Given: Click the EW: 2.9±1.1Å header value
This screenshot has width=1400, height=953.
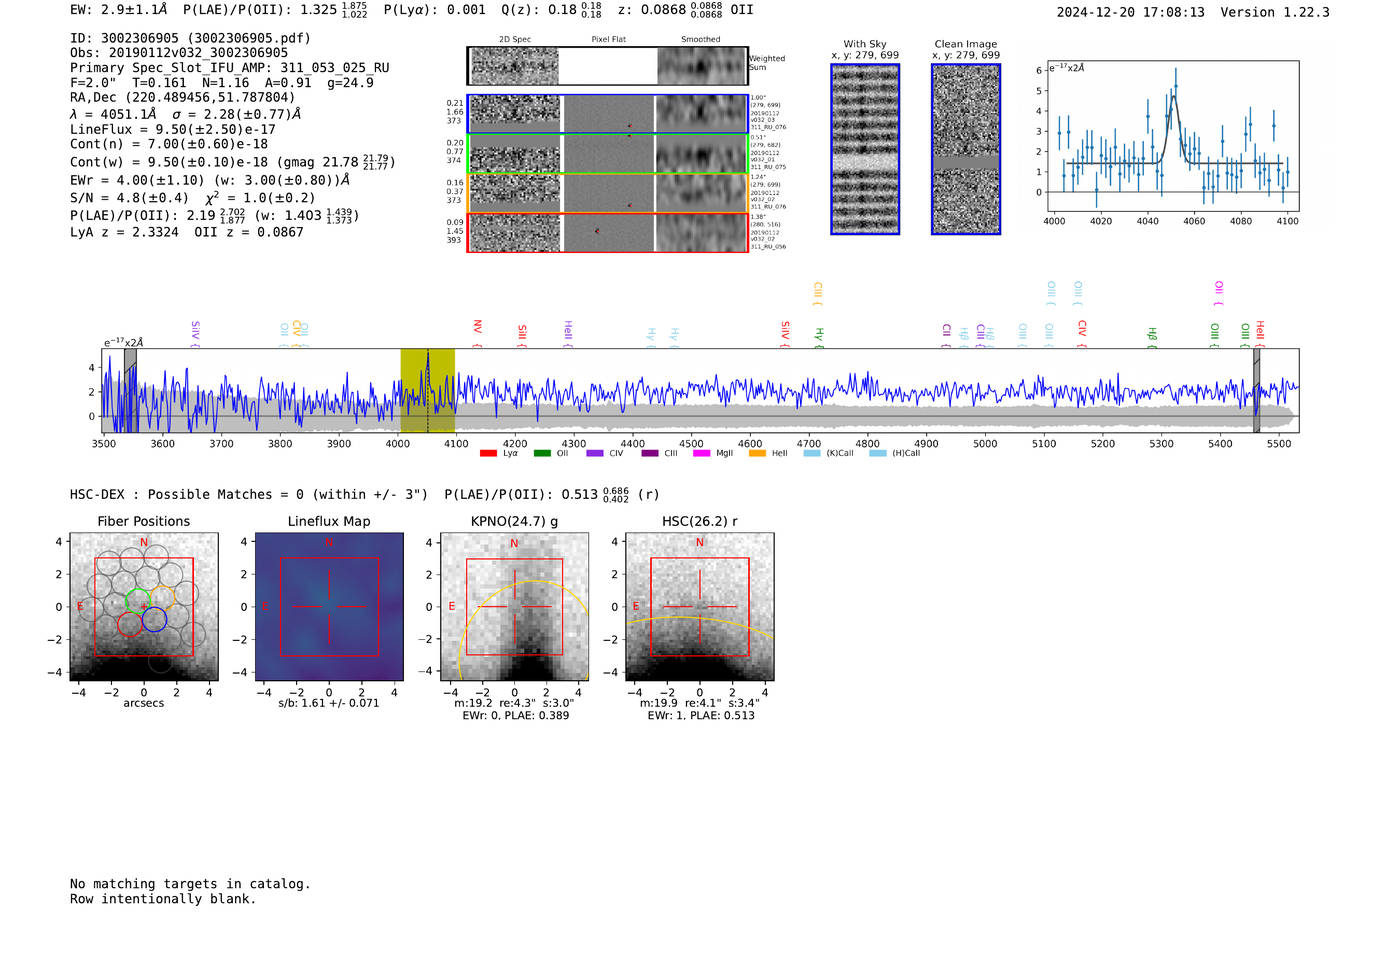Looking at the screenshot, I should 119,10.
